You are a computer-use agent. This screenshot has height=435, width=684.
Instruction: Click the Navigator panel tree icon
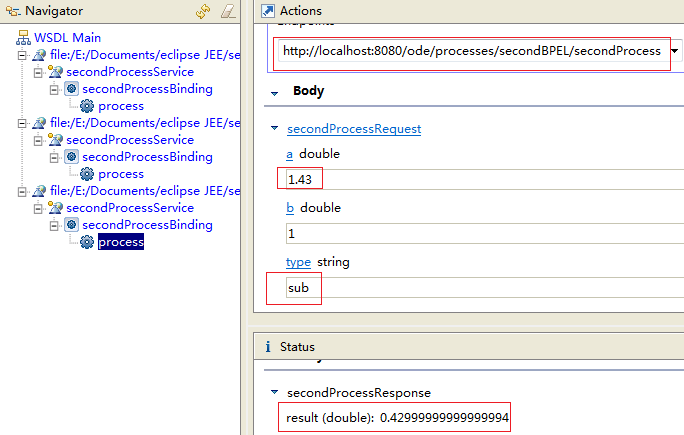click(x=13, y=11)
